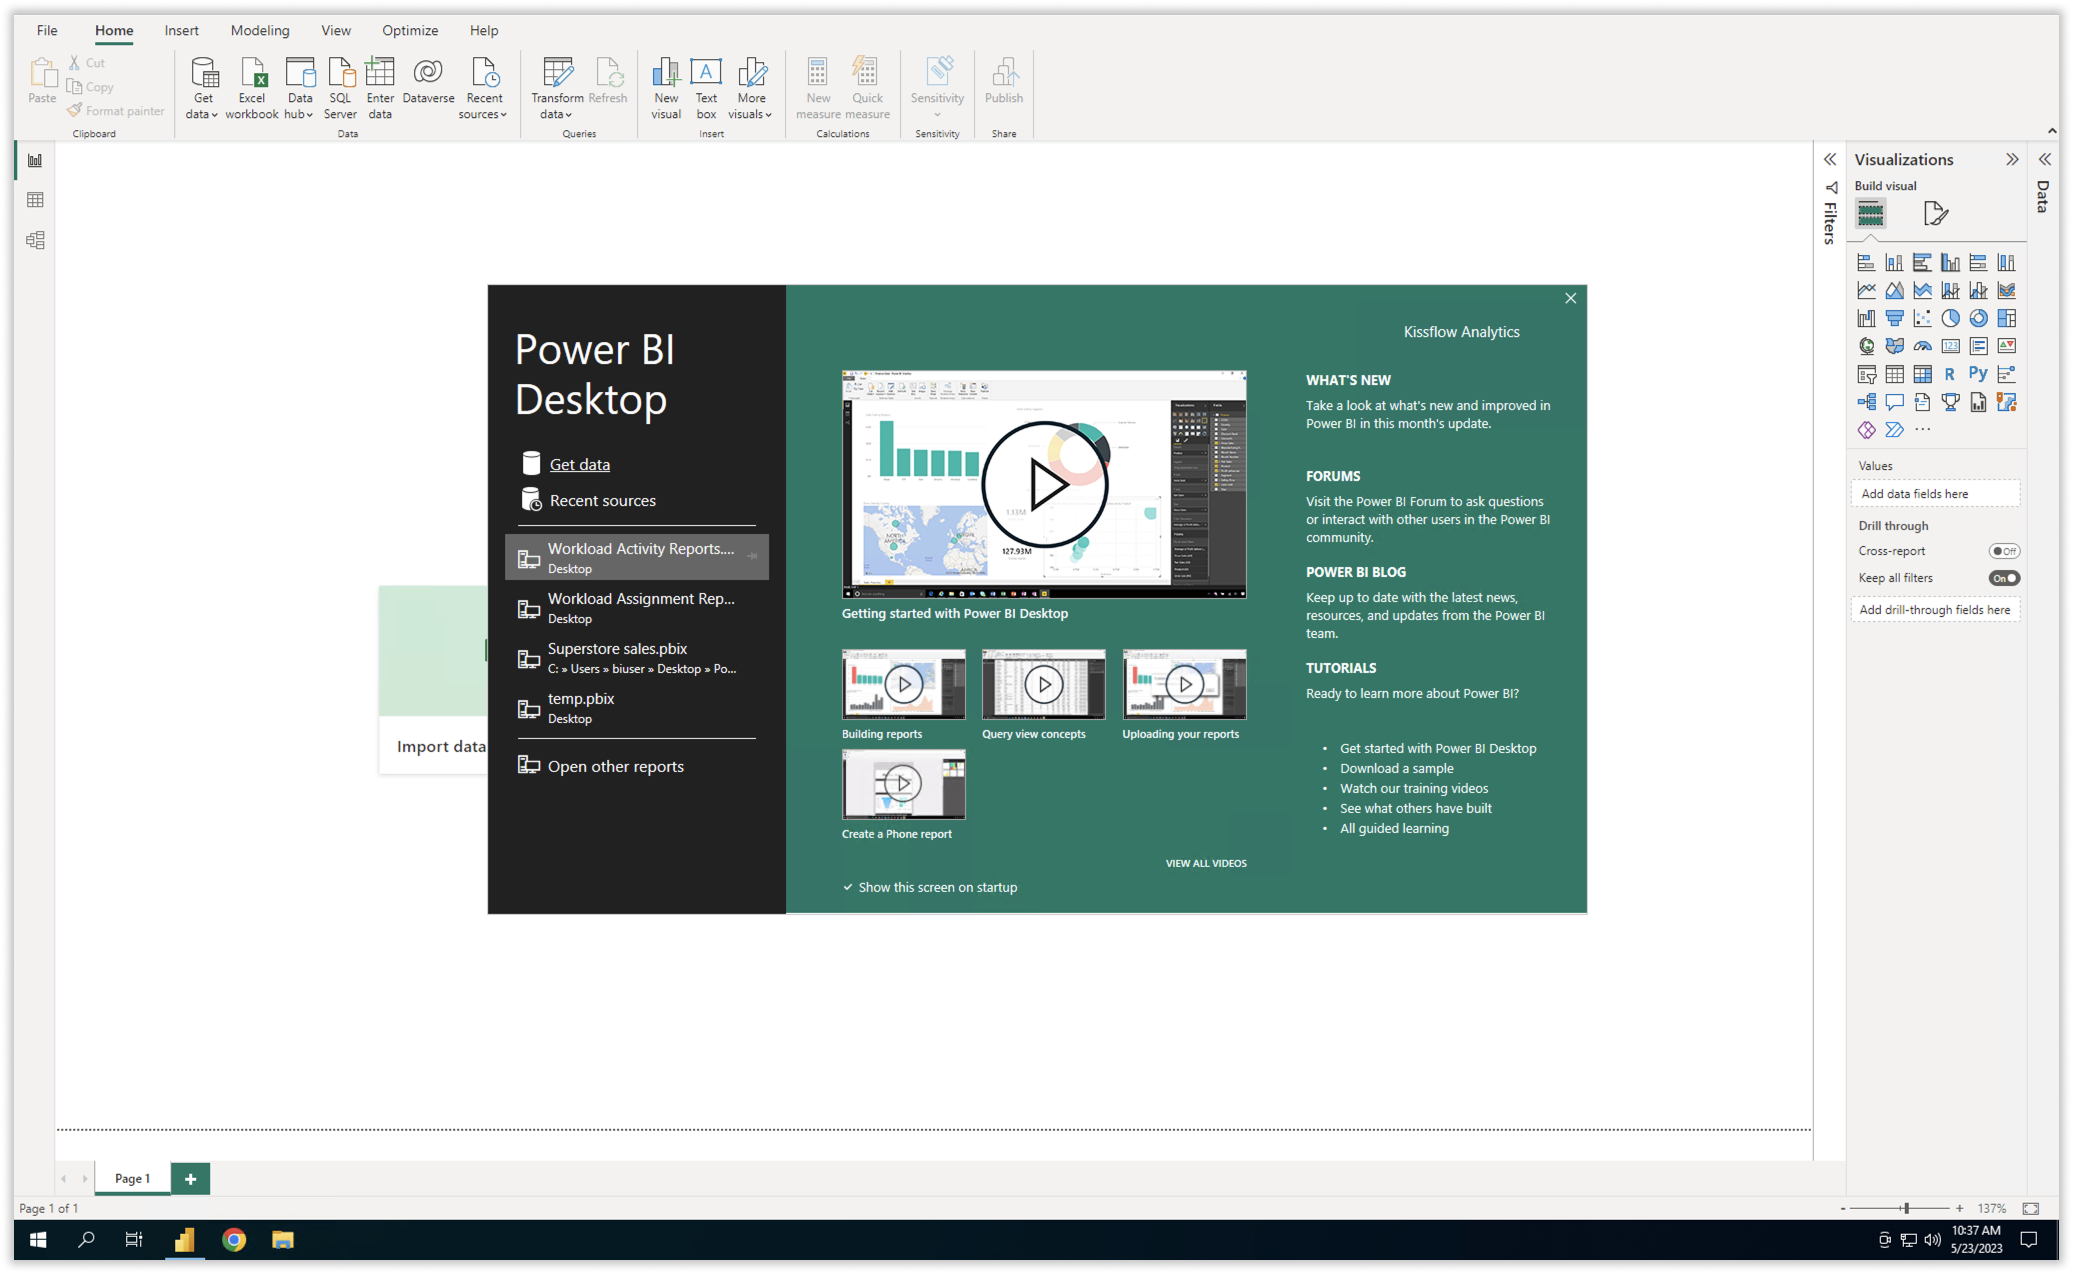Switch to Data view in left sidebar
Image resolution: width=2073 pixels, height=1274 pixels.
[x=35, y=200]
